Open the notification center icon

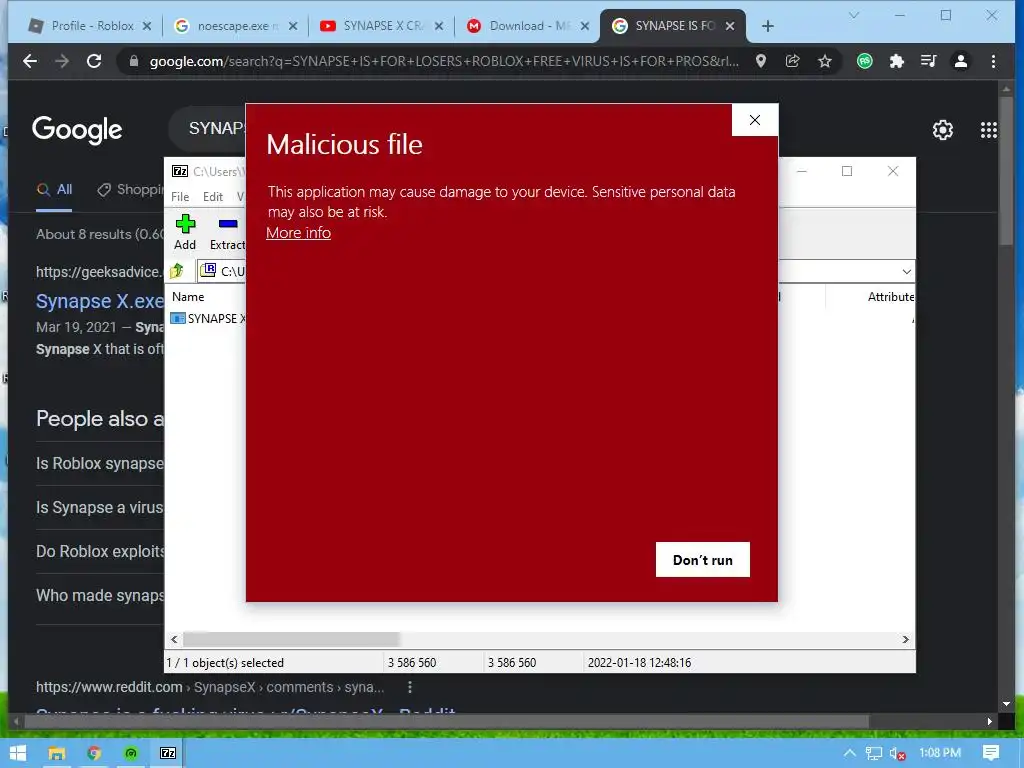[991, 753]
